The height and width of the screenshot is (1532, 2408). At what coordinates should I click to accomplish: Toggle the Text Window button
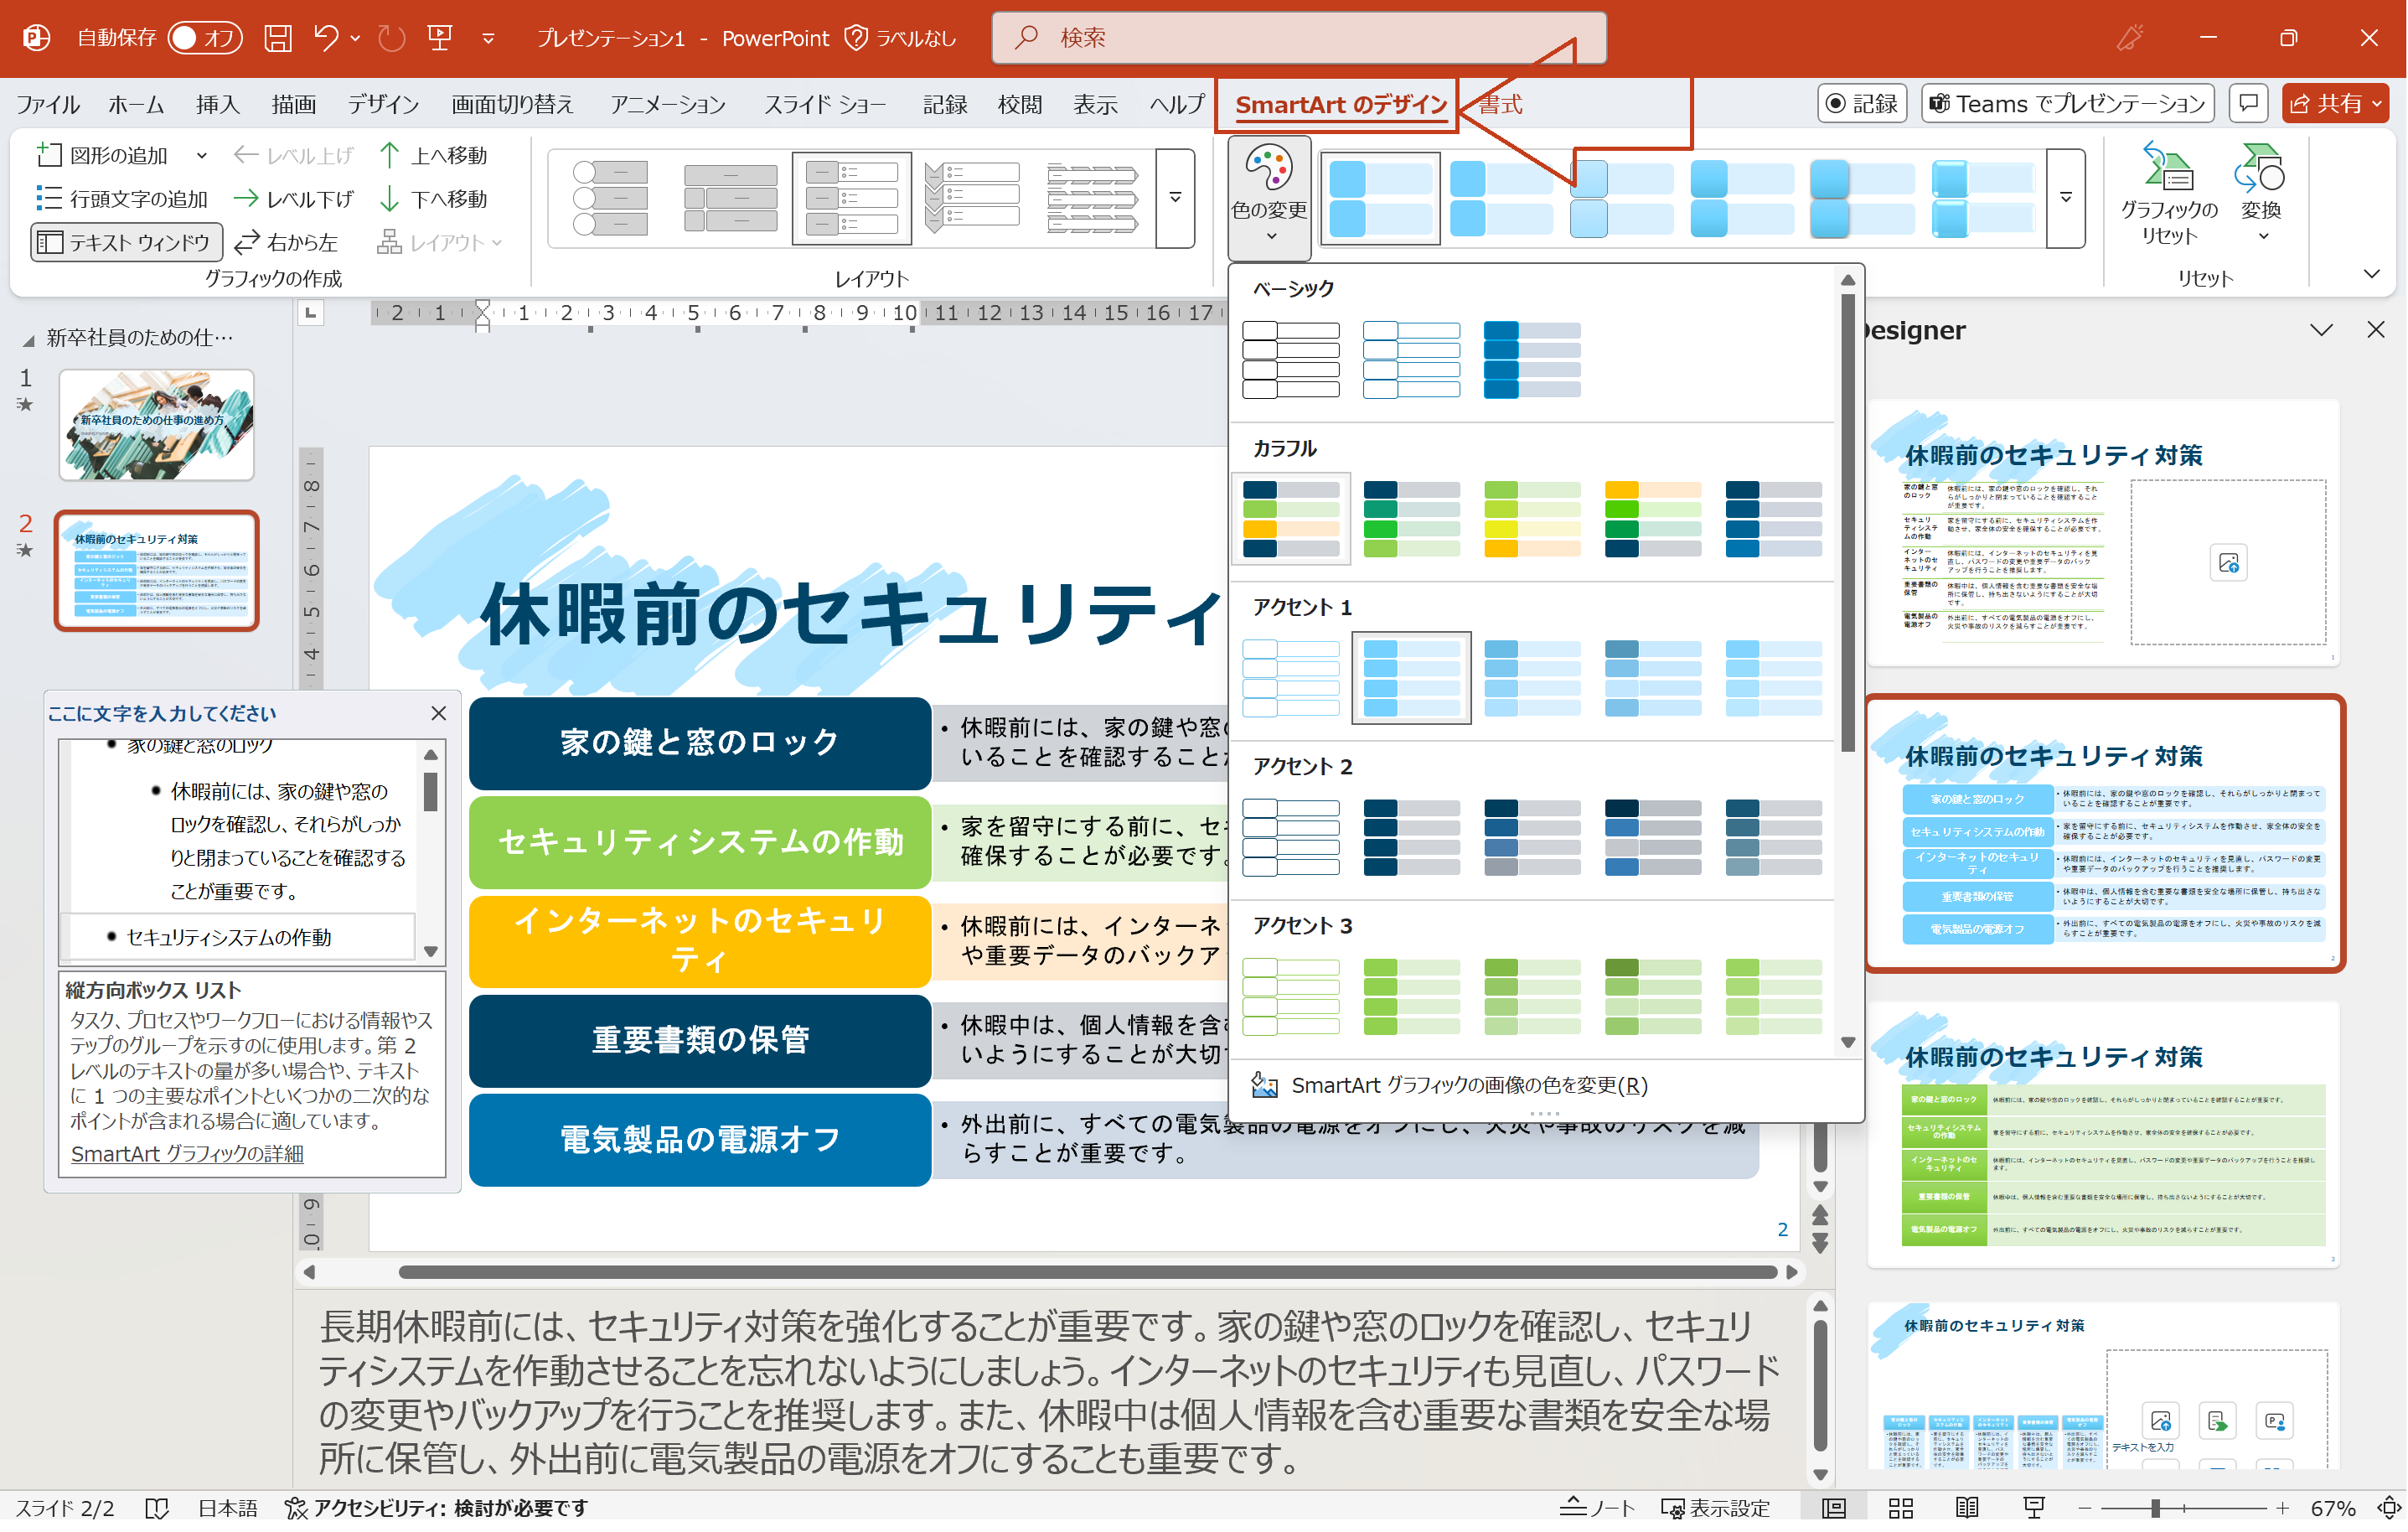point(124,242)
